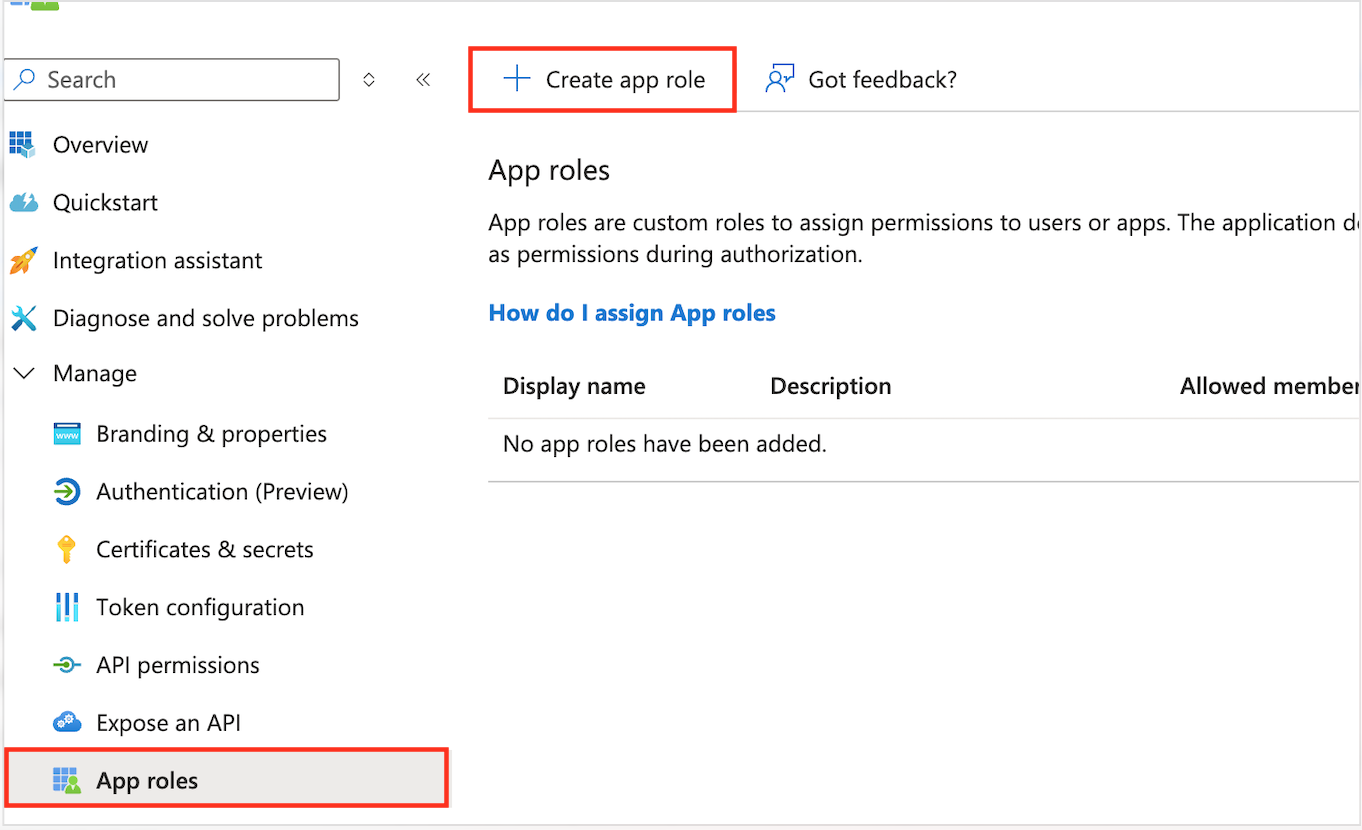
Task: Click the Branding & properties icon
Action: click(x=67, y=435)
